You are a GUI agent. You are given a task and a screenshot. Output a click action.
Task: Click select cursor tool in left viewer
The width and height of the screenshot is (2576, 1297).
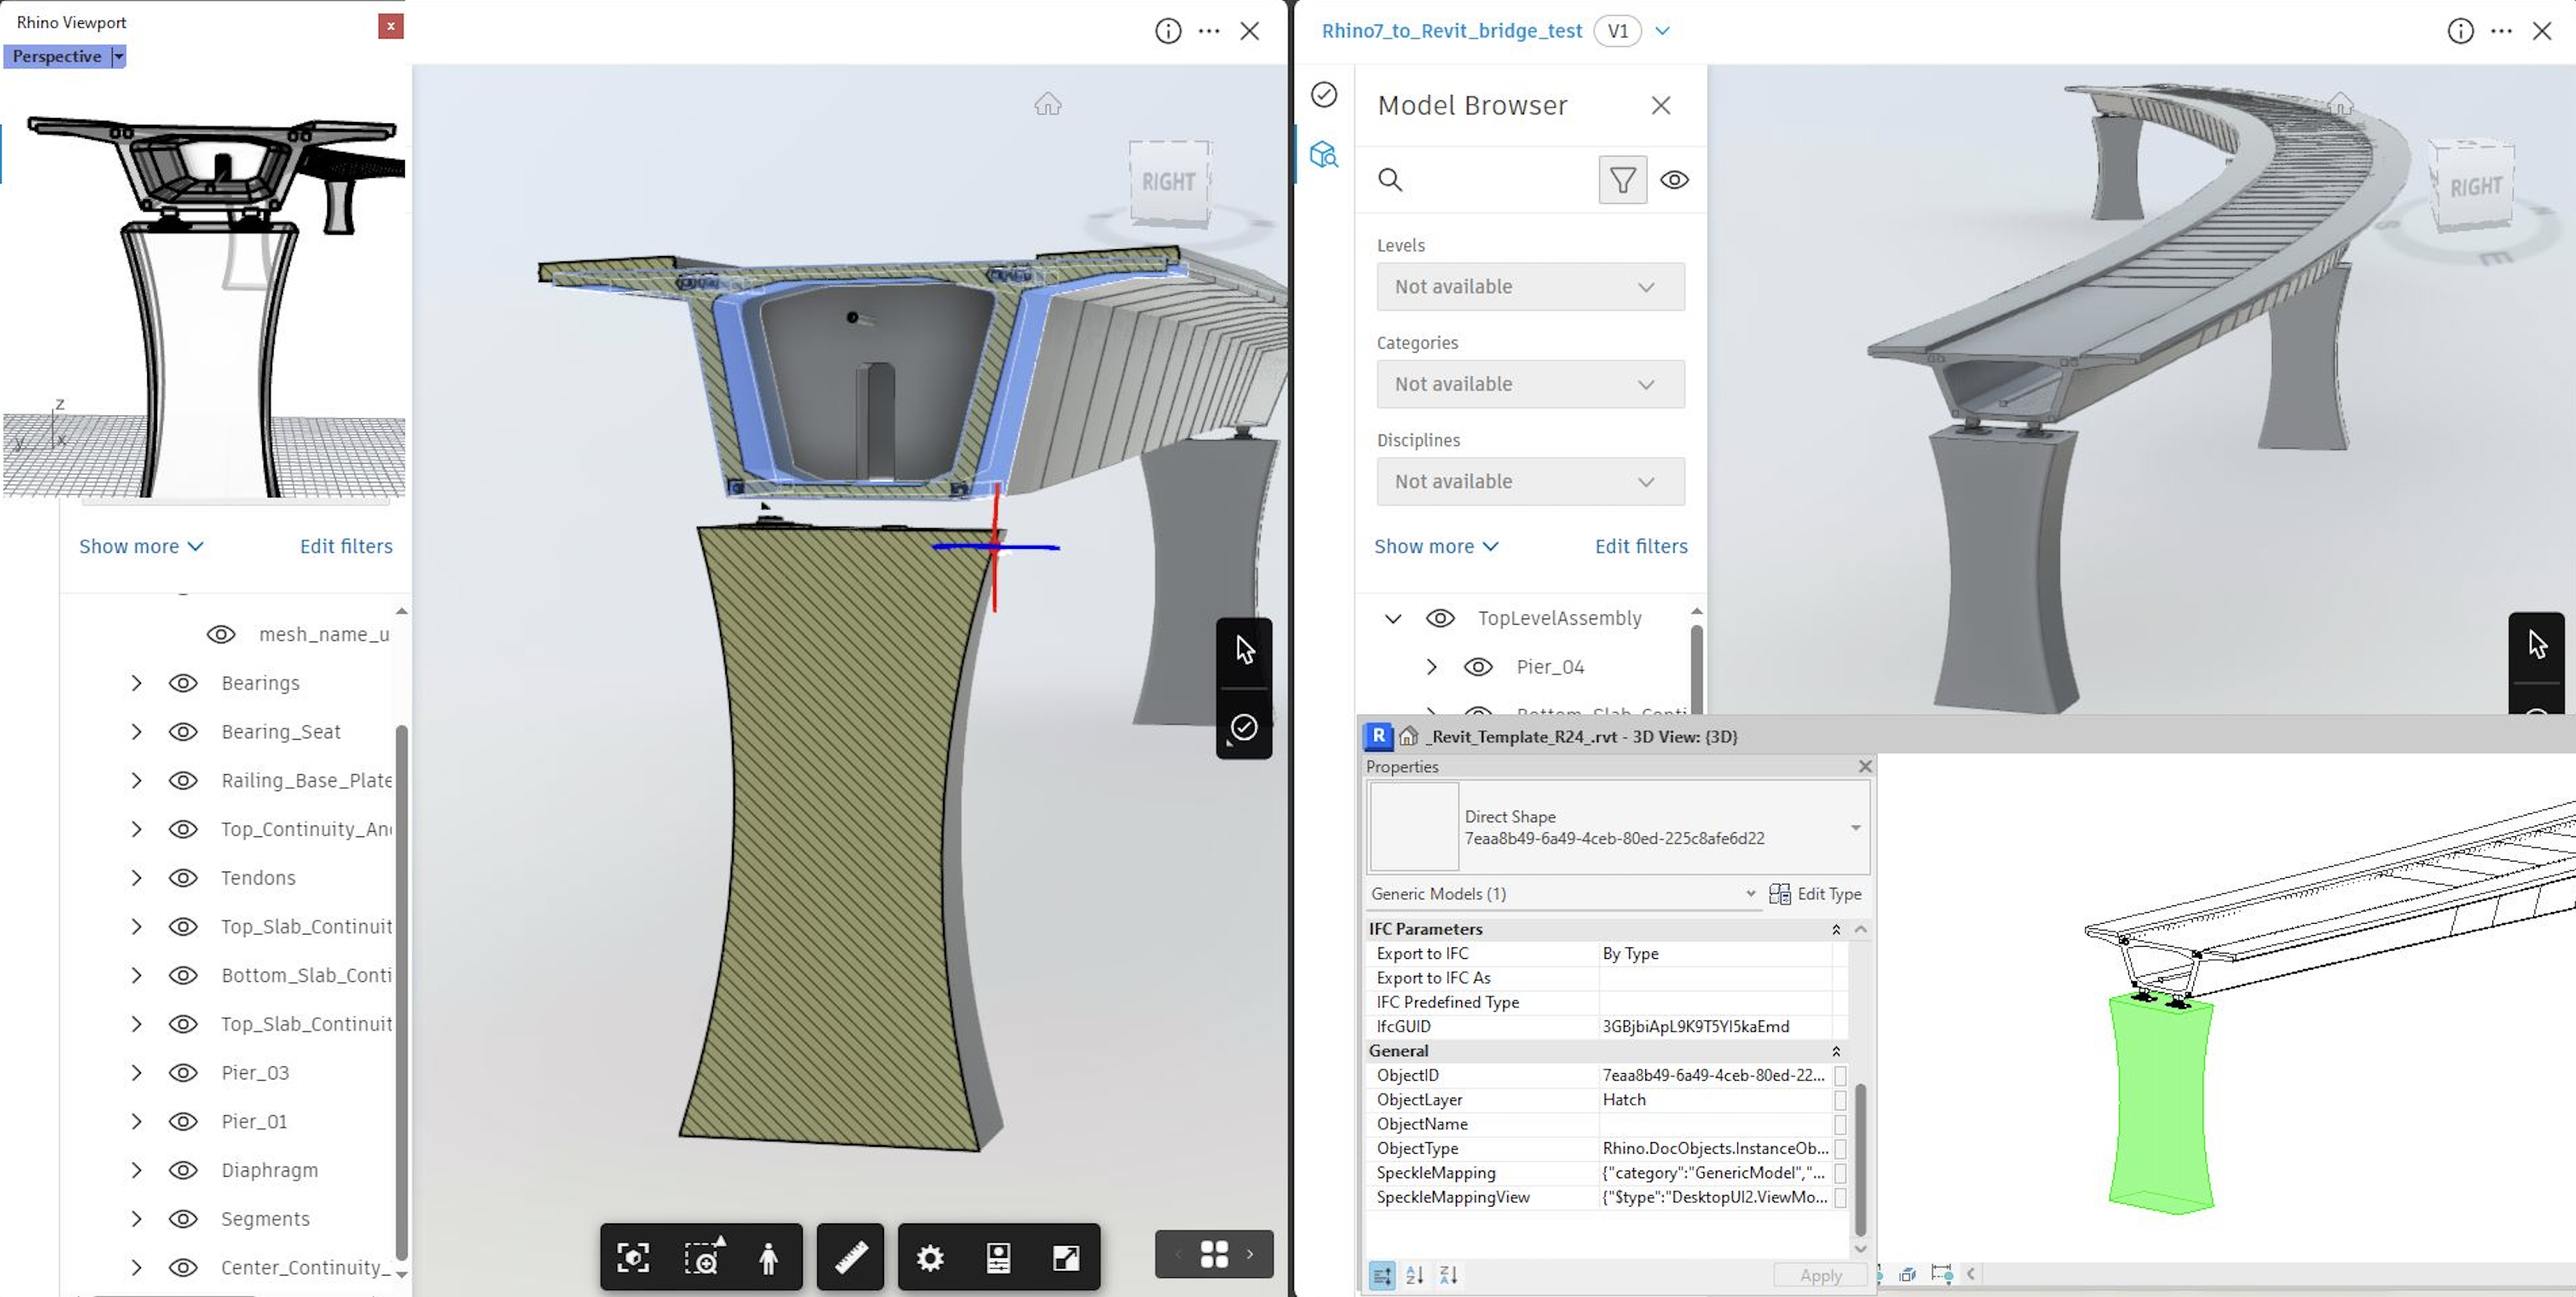[1244, 650]
